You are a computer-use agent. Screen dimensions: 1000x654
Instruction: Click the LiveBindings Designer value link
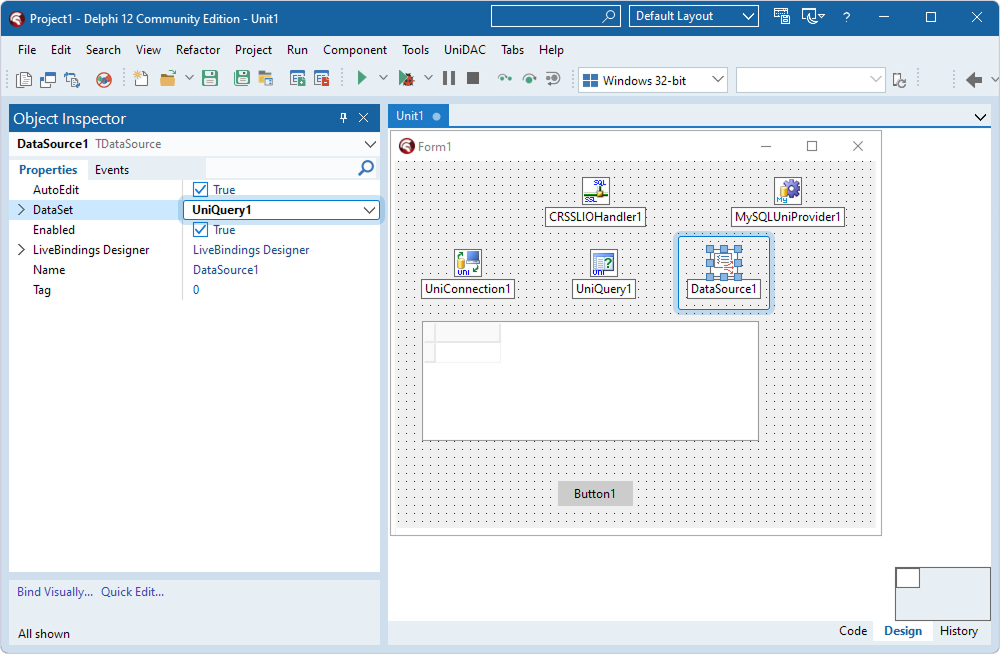pyautogui.click(x=251, y=249)
